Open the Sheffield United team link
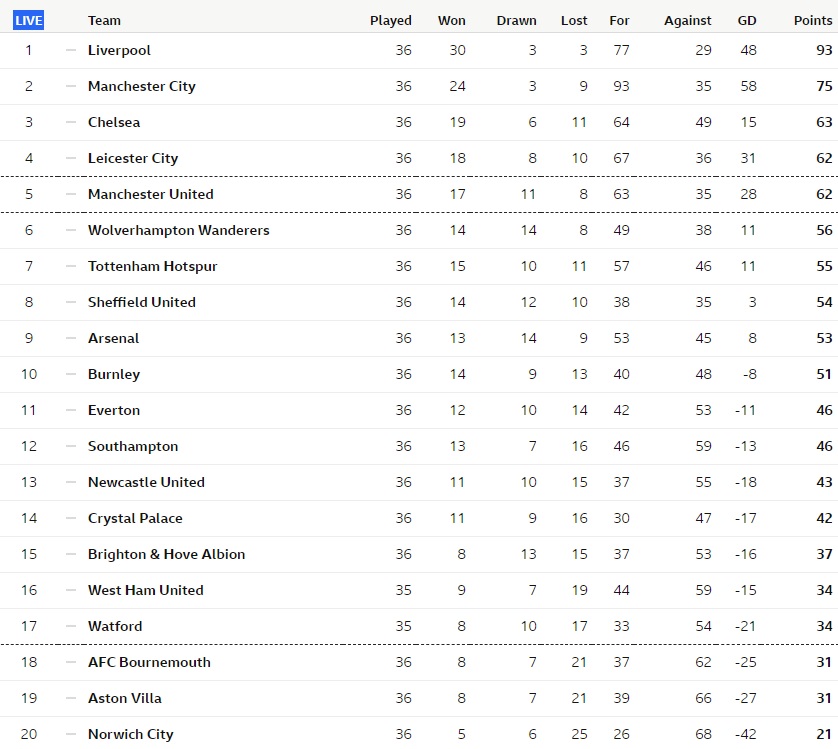This screenshot has height=749, width=838. point(142,302)
